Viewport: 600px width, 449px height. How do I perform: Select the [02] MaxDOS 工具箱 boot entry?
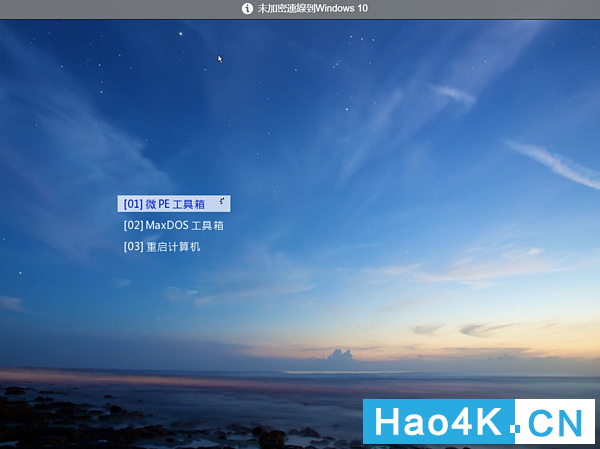pyautogui.click(x=174, y=225)
